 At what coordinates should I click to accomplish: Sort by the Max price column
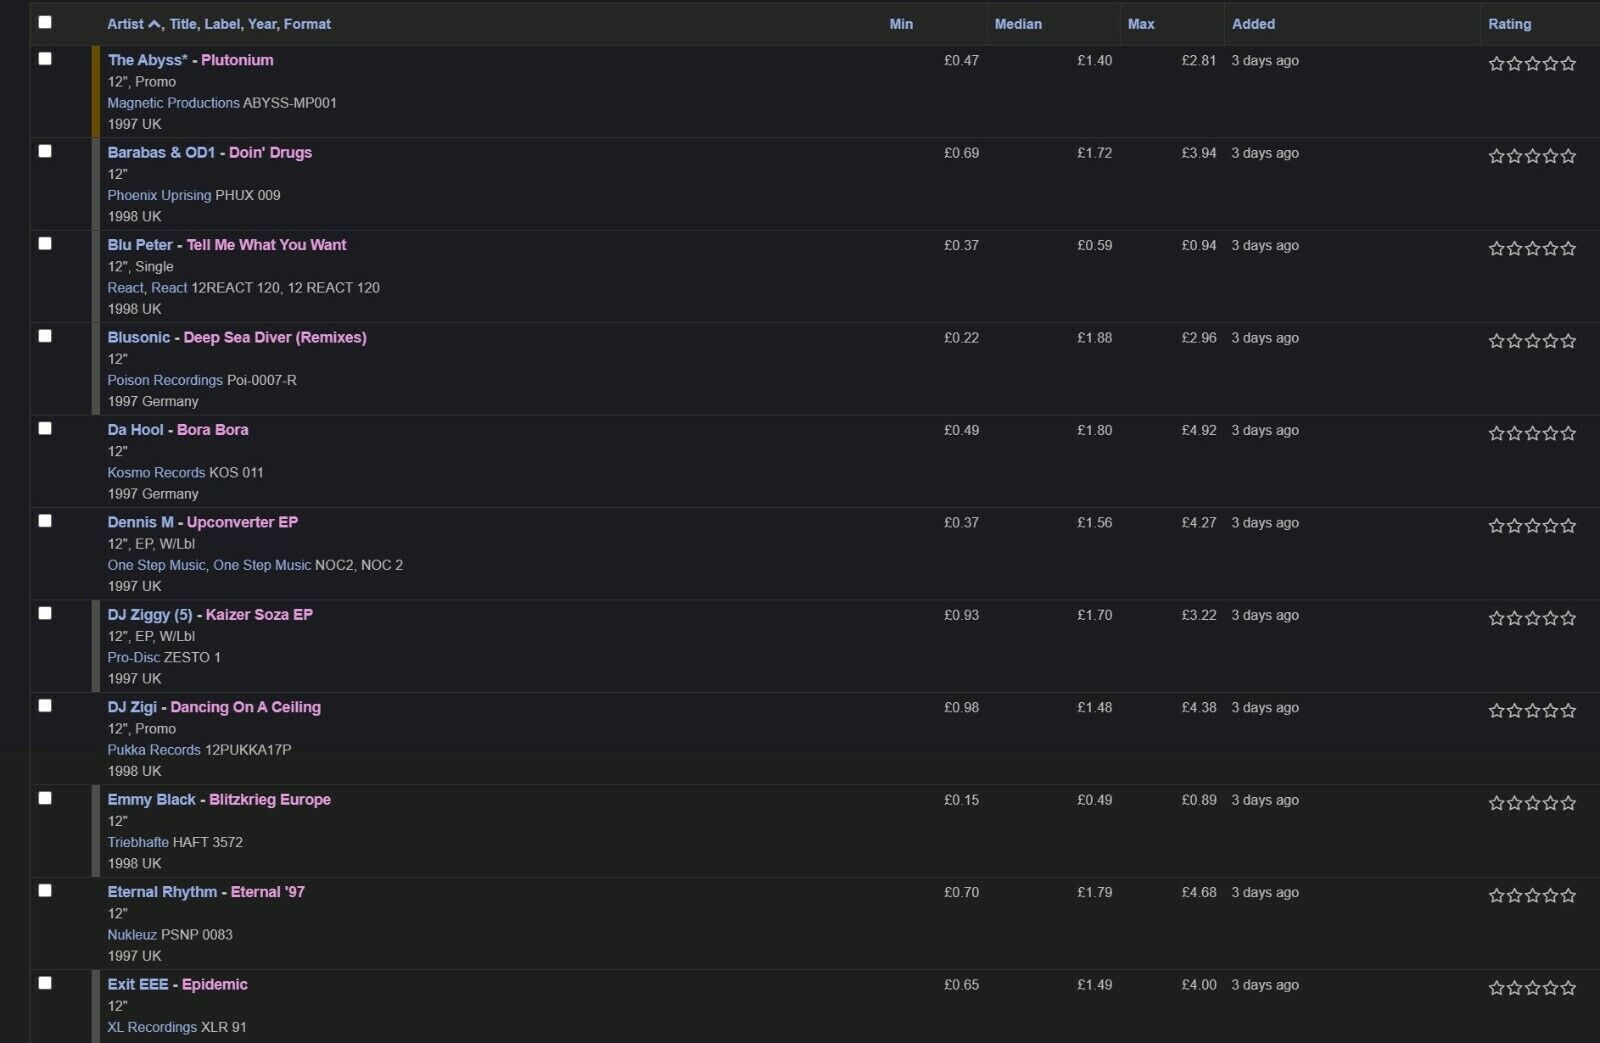tap(1141, 24)
